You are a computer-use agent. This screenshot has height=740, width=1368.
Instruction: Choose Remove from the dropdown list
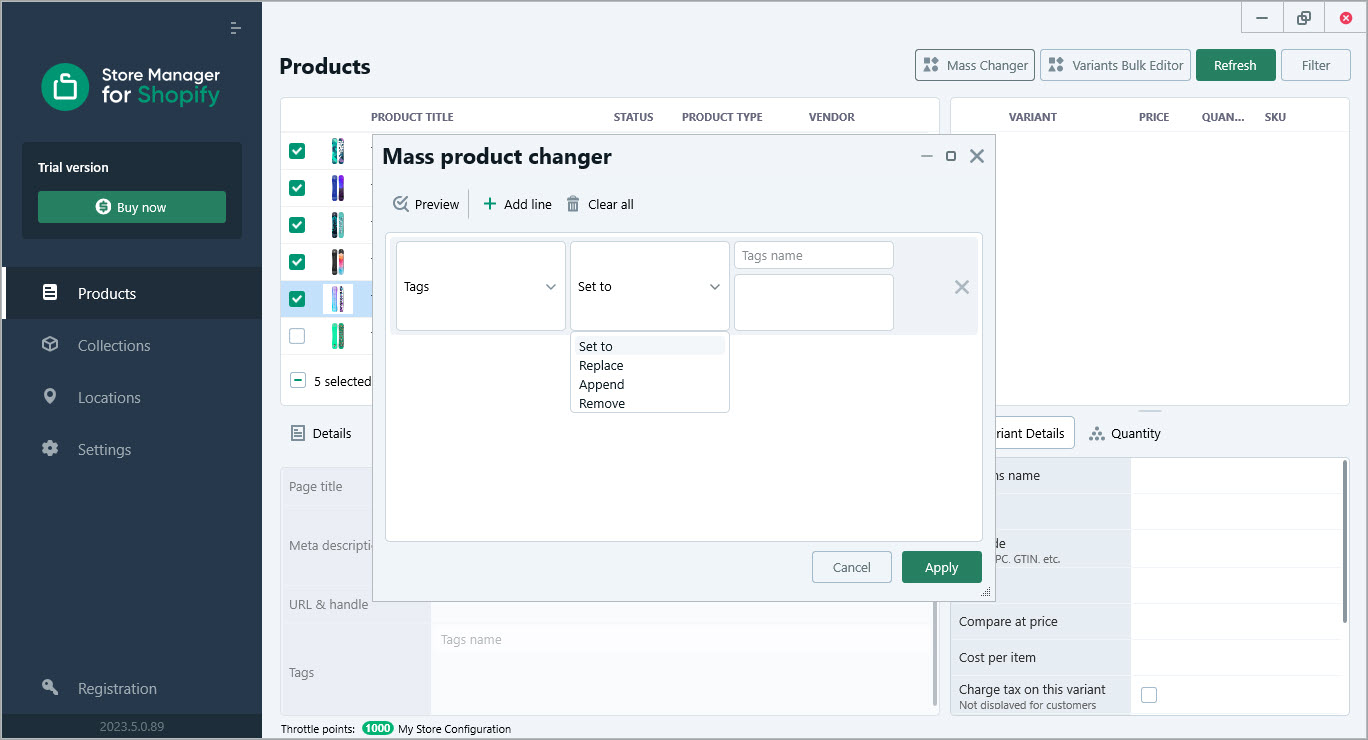point(649,403)
